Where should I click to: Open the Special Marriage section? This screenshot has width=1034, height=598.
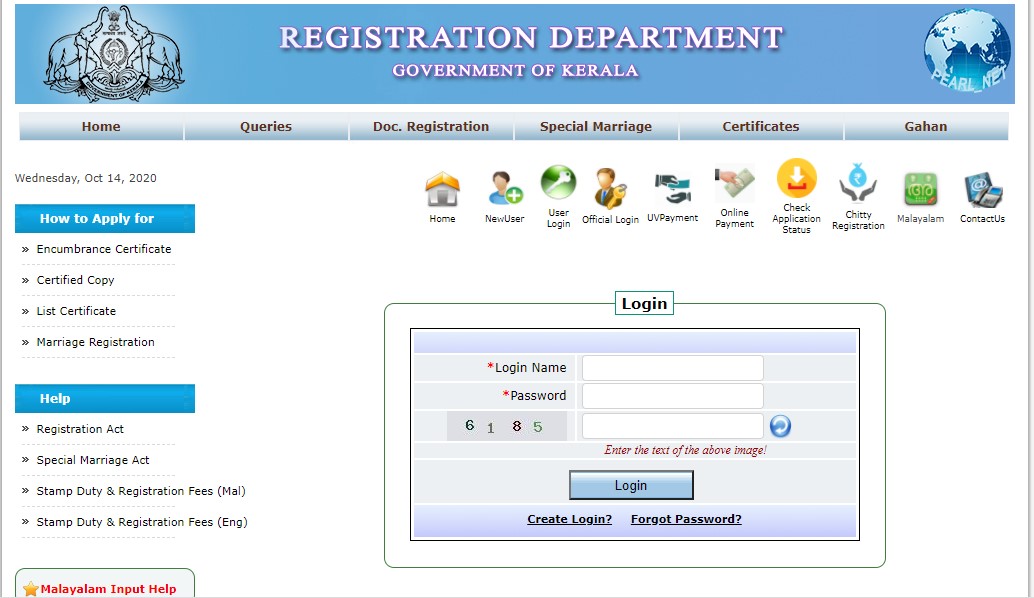596,127
